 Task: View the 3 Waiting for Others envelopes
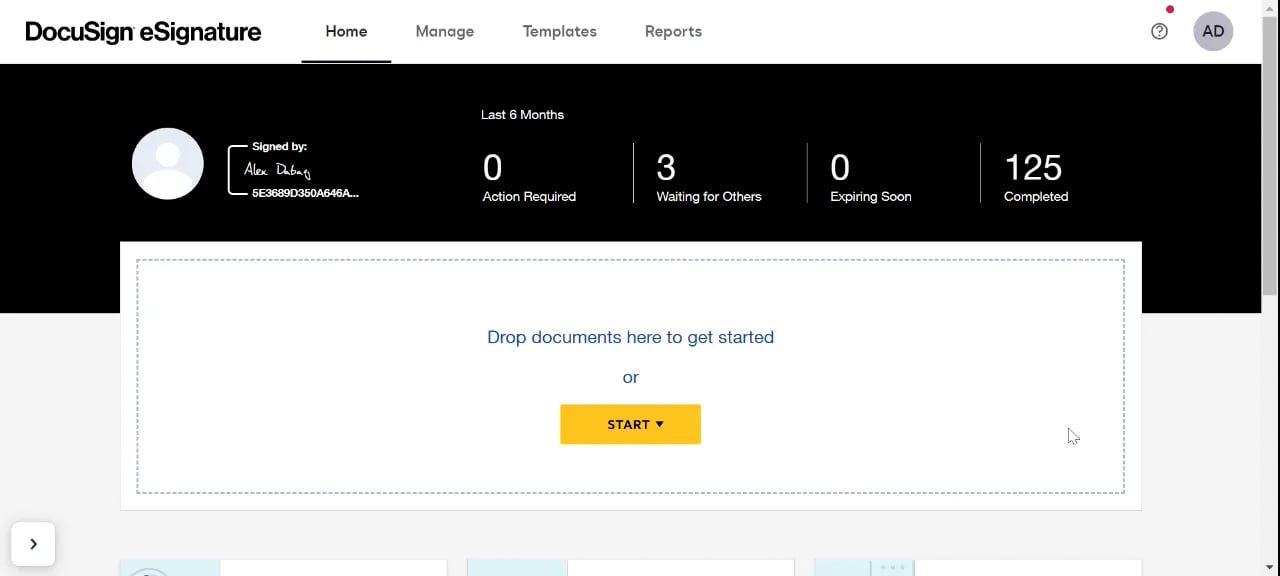pos(708,177)
